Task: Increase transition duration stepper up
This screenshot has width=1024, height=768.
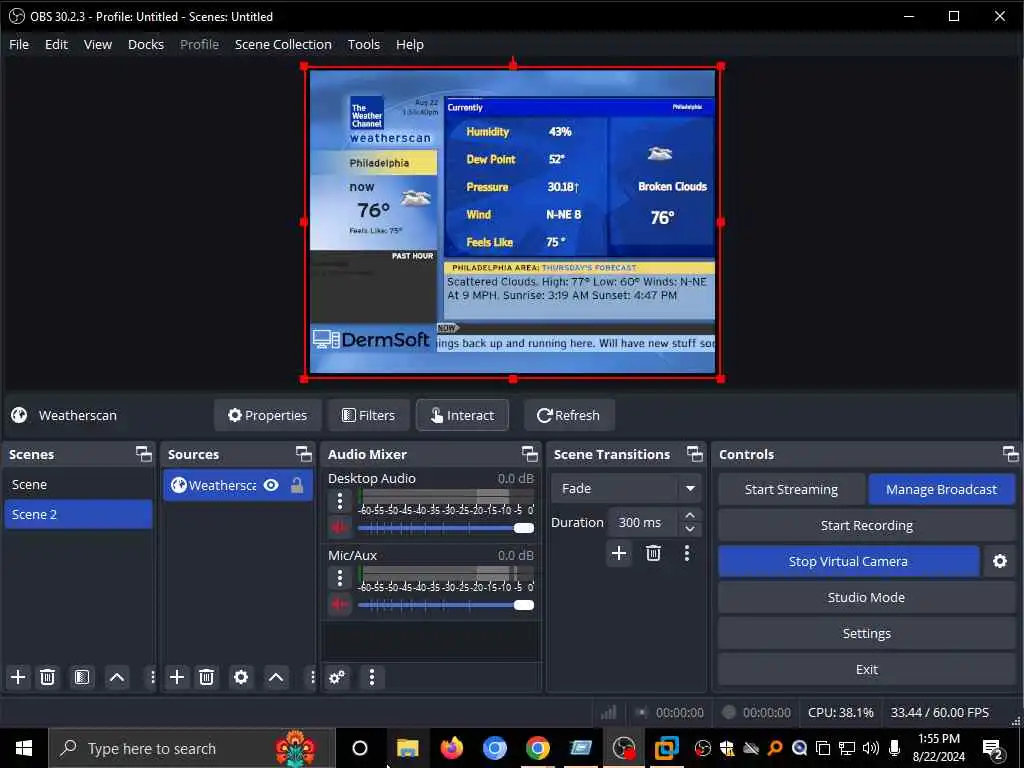Action: pos(690,516)
